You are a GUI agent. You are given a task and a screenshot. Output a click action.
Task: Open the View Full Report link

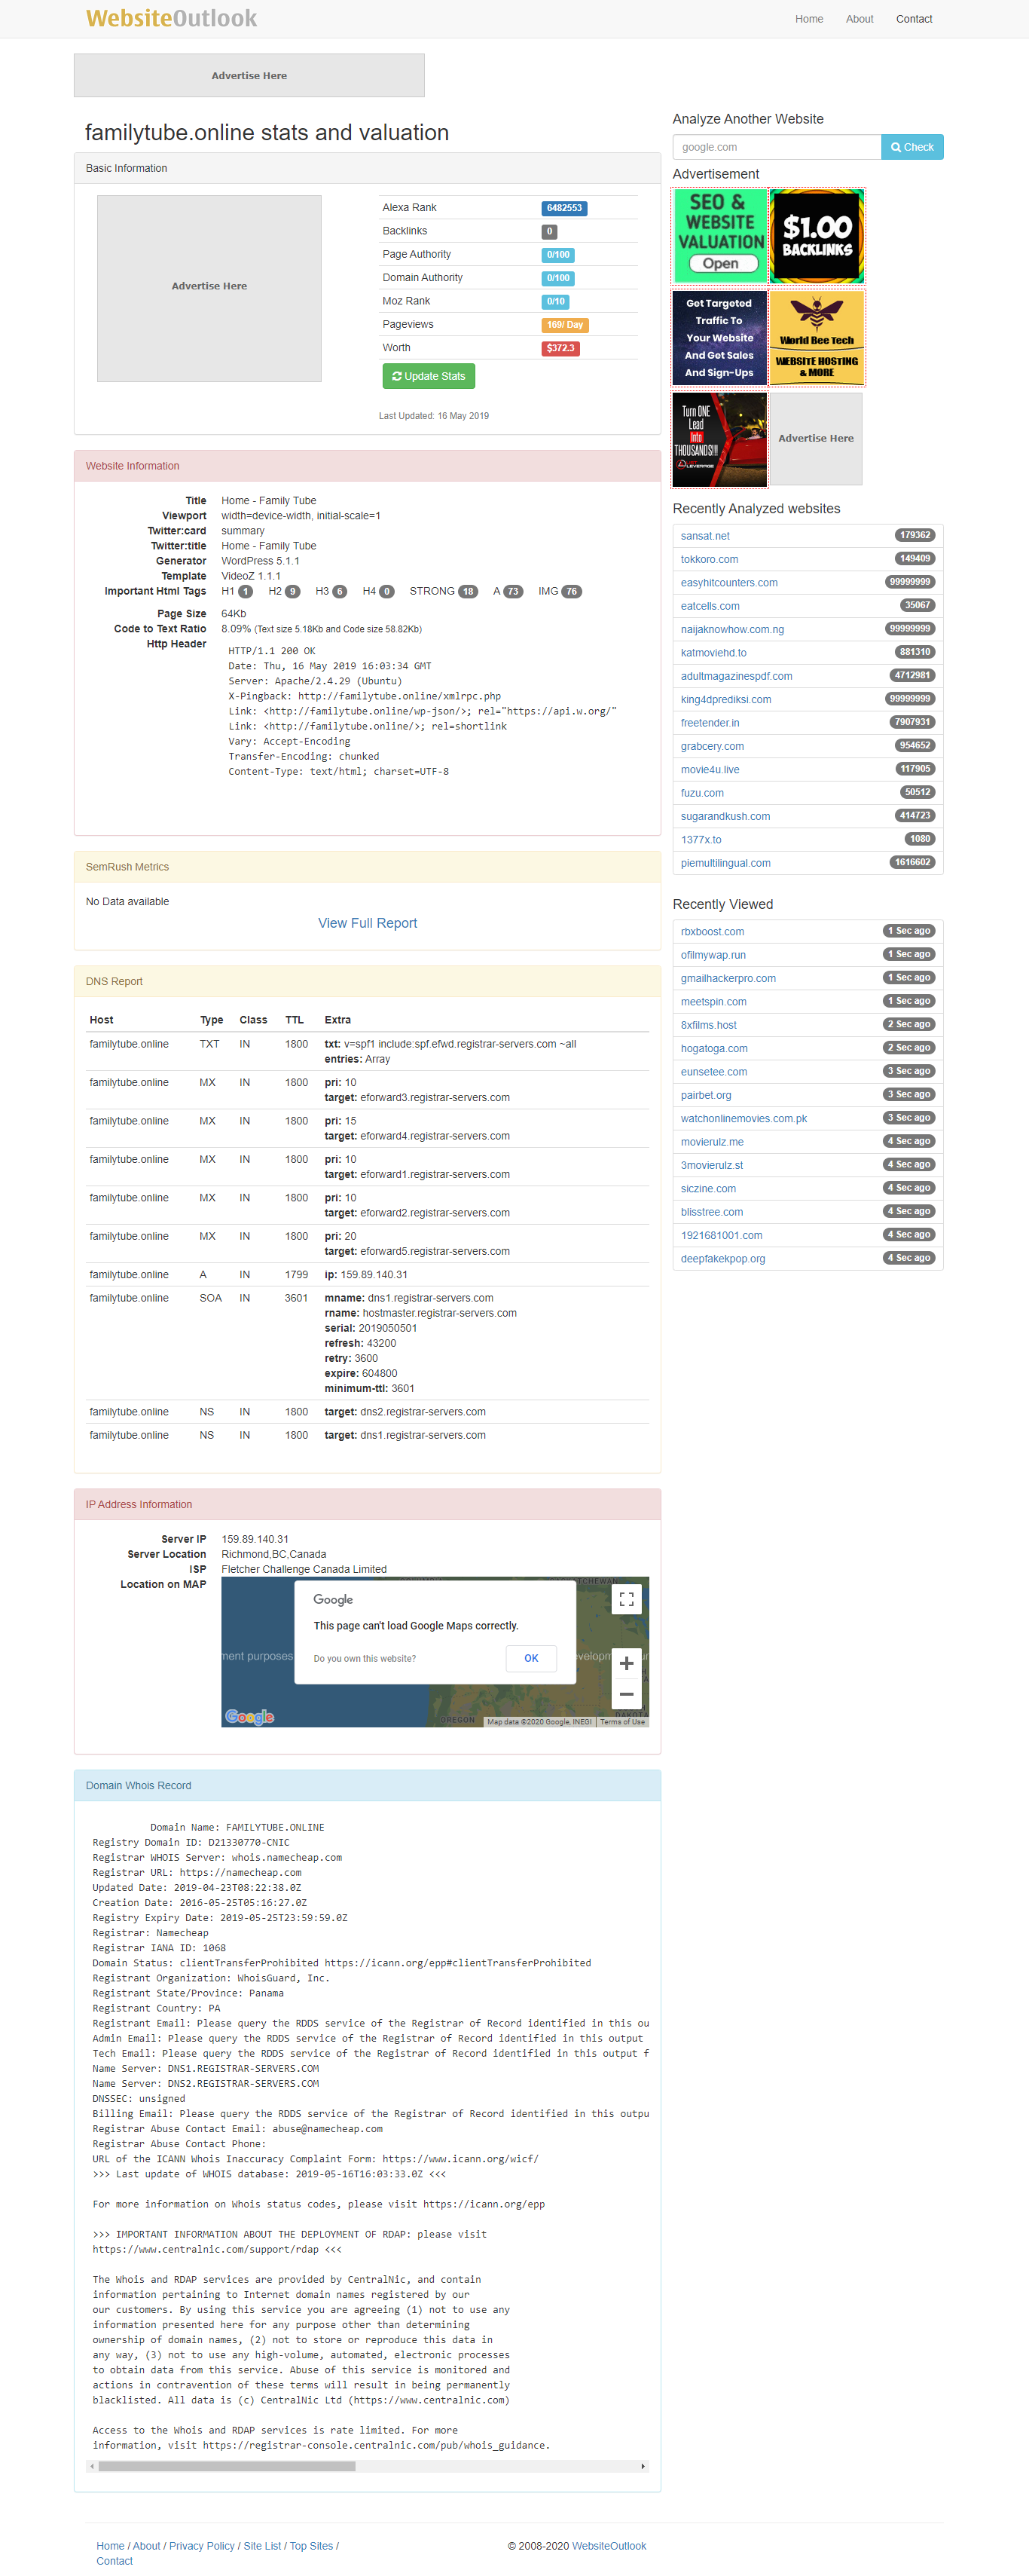click(x=367, y=923)
